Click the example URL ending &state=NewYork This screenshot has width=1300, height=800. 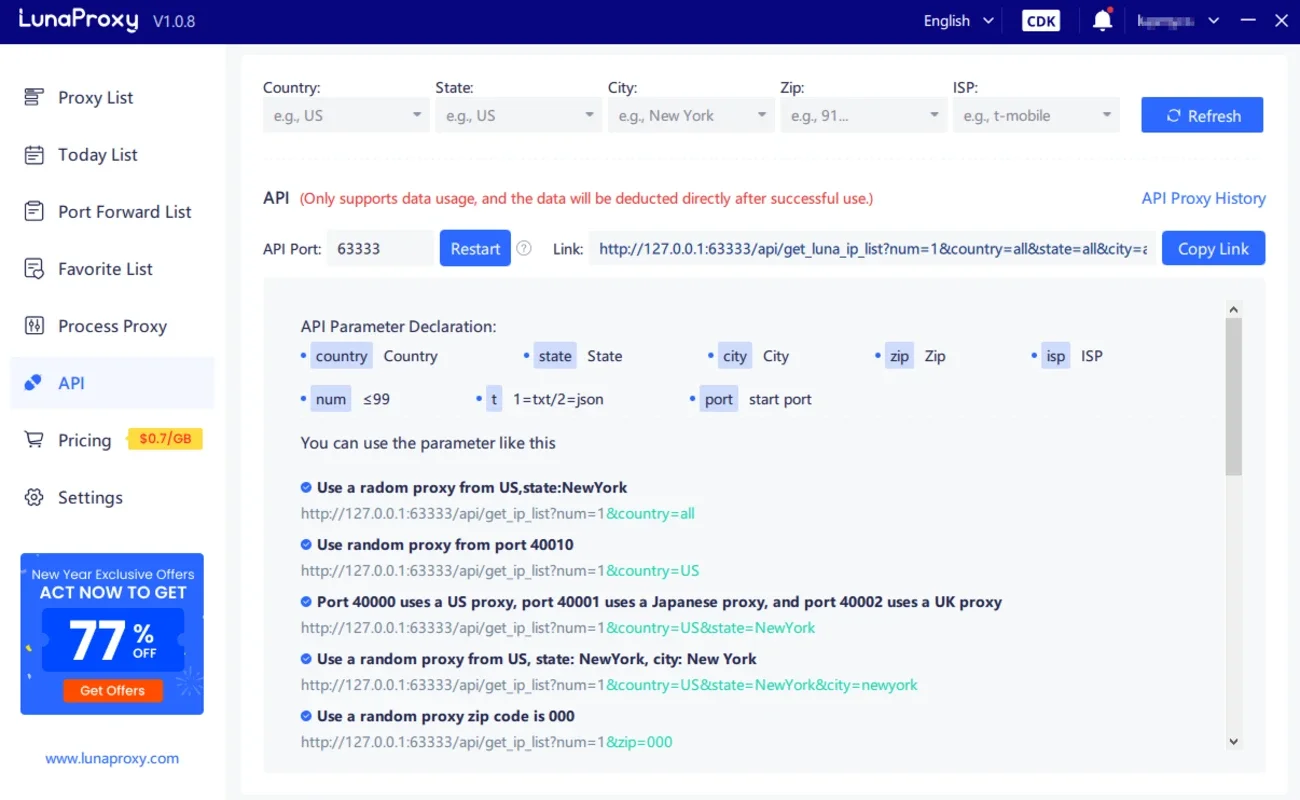(558, 628)
